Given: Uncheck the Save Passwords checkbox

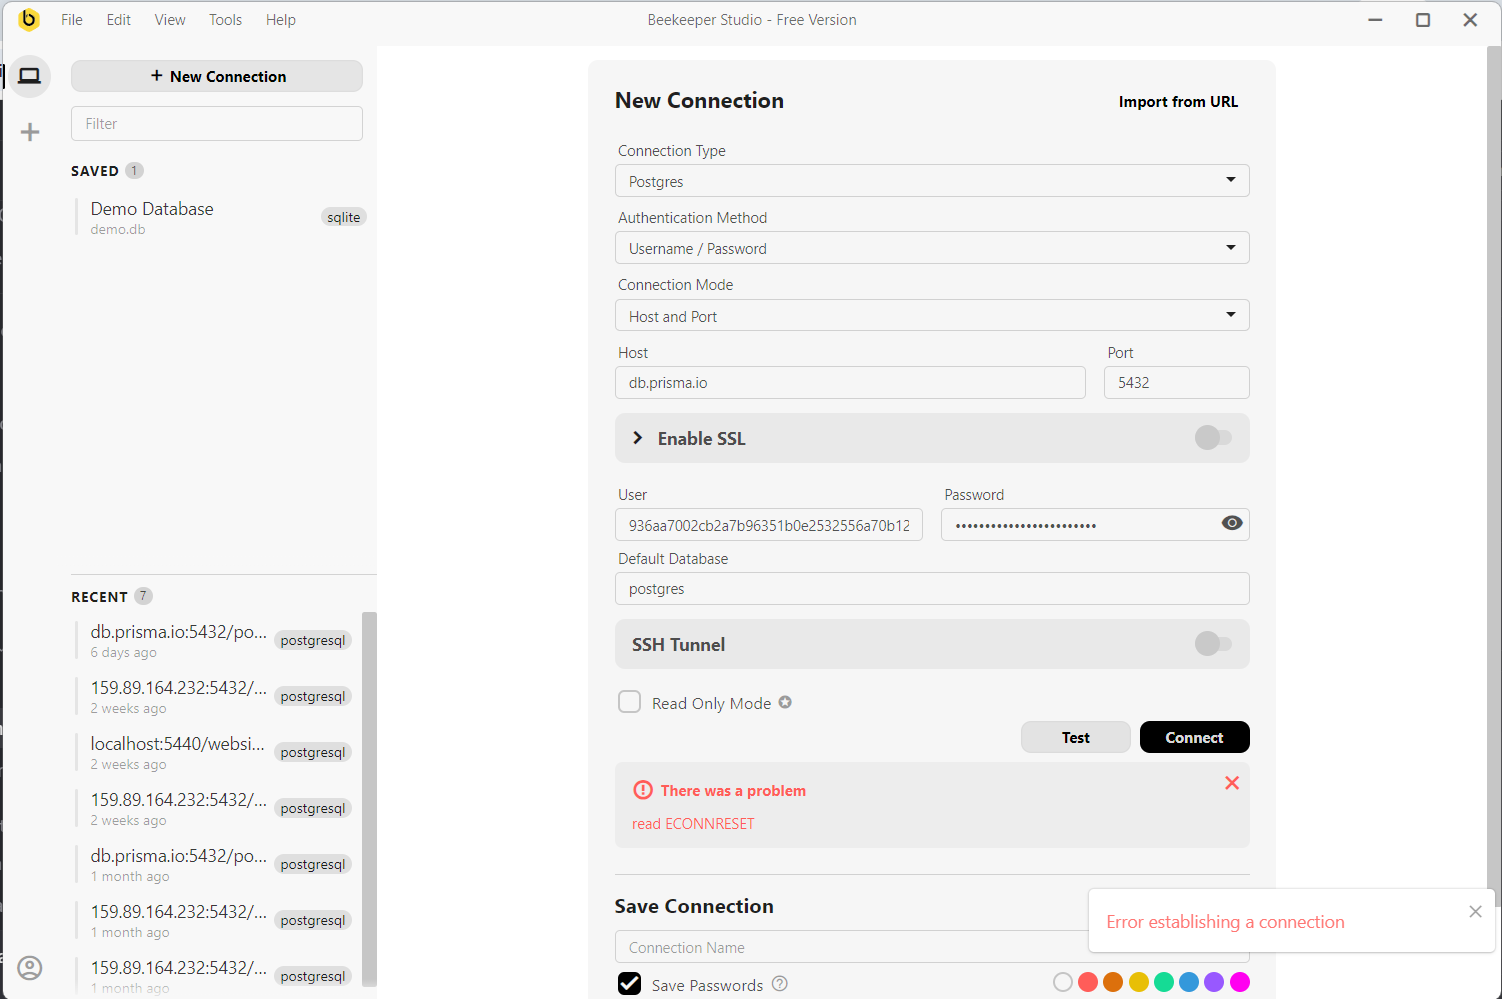Looking at the screenshot, I should (629, 984).
